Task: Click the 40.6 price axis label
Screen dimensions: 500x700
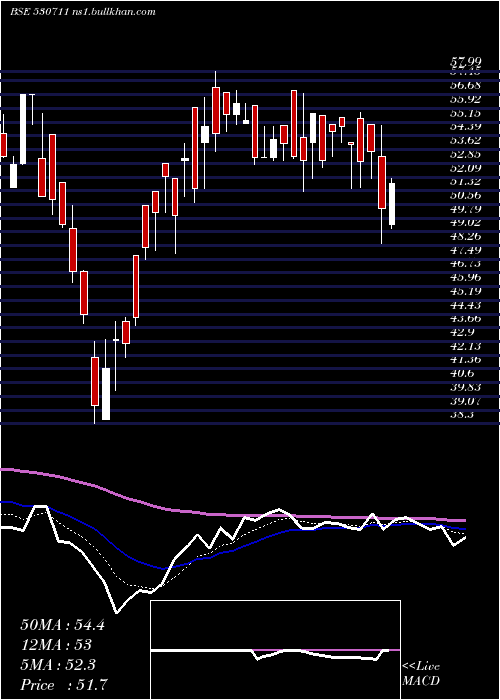Action: (x=462, y=374)
